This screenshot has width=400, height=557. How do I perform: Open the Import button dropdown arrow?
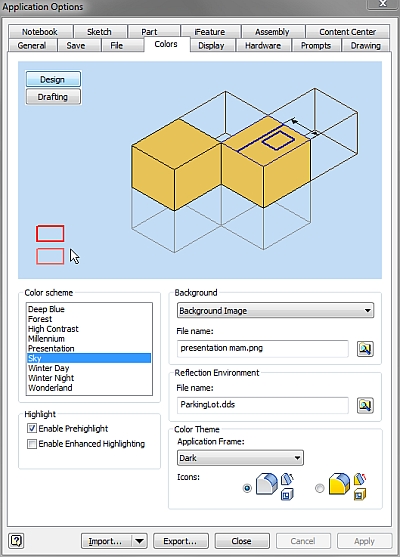(140, 541)
